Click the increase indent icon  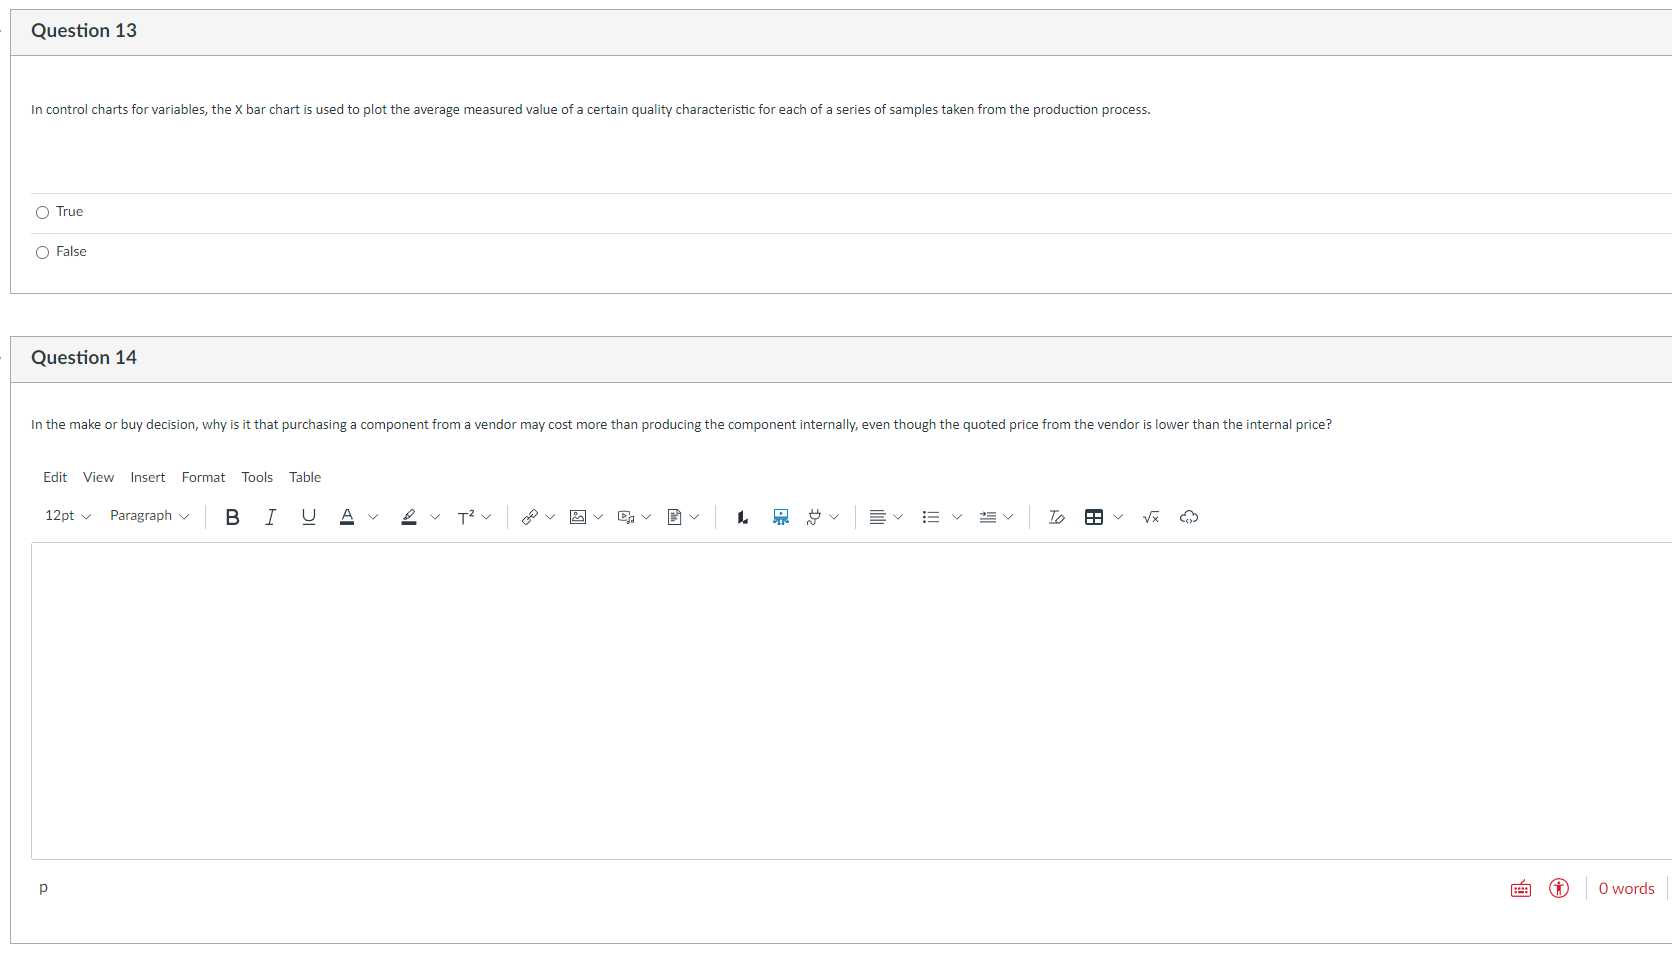point(988,517)
